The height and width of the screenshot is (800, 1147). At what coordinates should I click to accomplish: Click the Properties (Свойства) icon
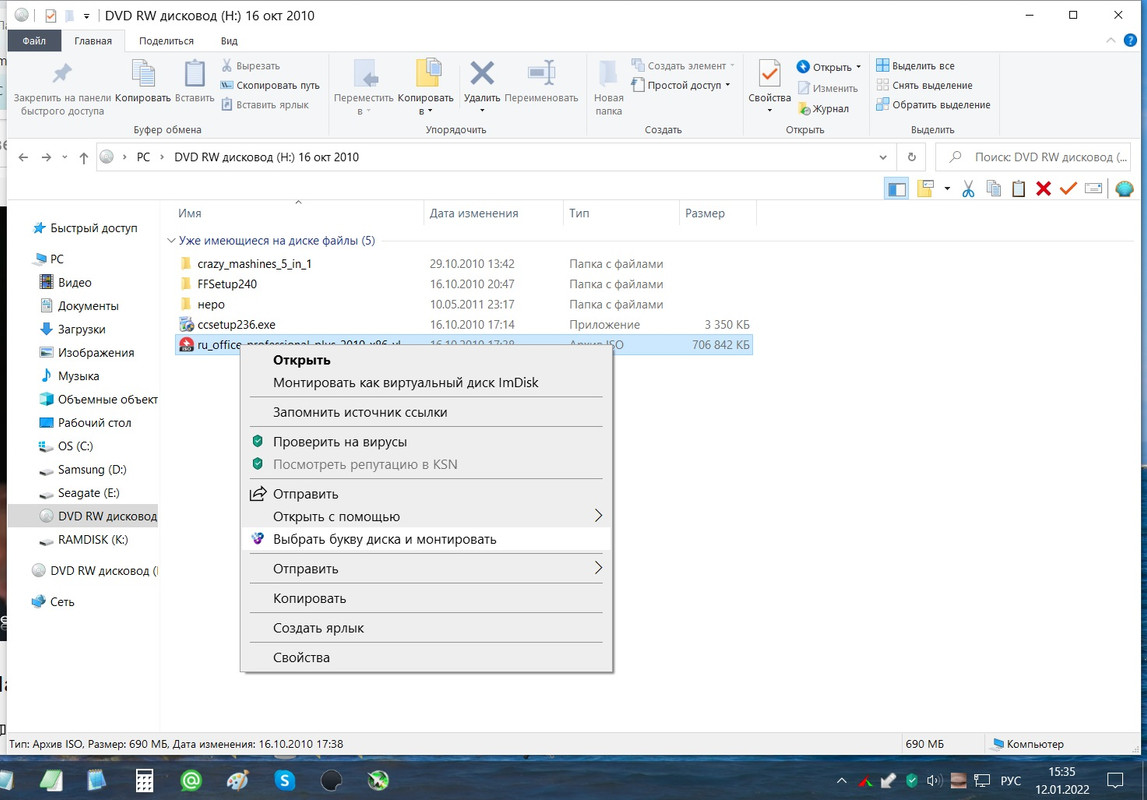770,74
